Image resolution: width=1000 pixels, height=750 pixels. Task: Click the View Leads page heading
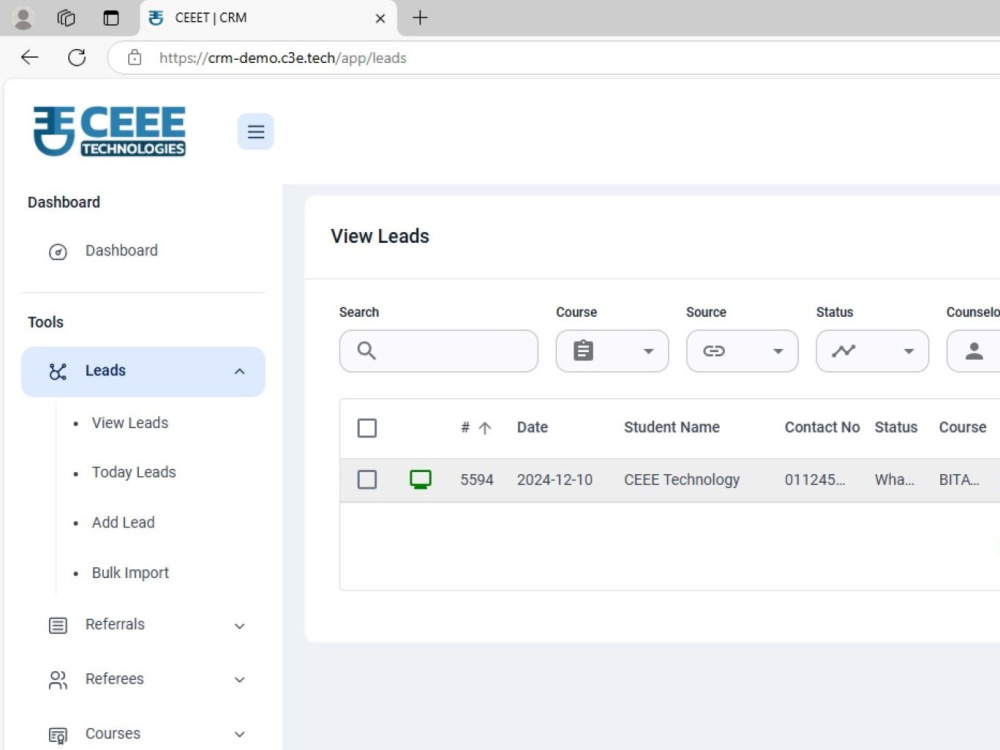pos(380,236)
